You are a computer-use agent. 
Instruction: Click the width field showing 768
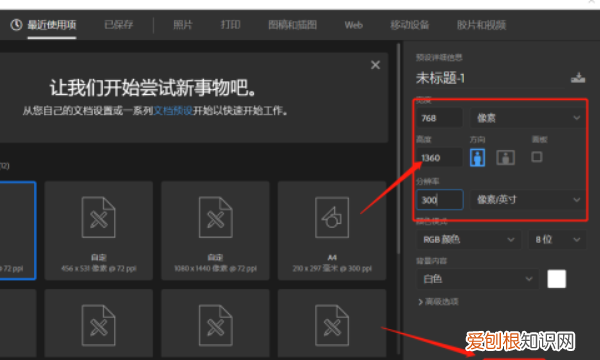pyautogui.click(x=439, y=118)
